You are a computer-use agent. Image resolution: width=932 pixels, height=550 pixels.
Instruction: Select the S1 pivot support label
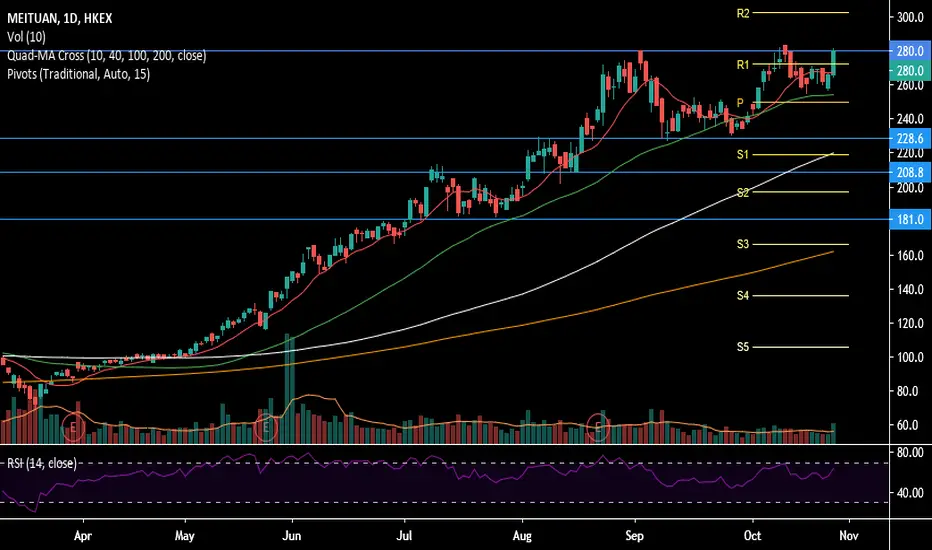[743, 155]
